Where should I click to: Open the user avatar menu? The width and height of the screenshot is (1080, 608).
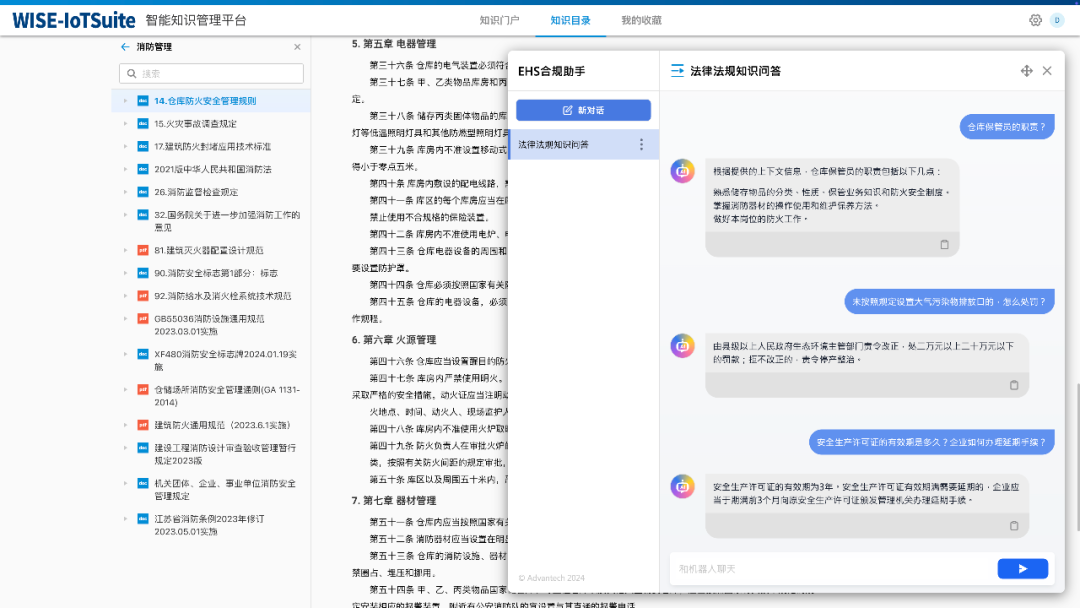[x=1057, y=20]
